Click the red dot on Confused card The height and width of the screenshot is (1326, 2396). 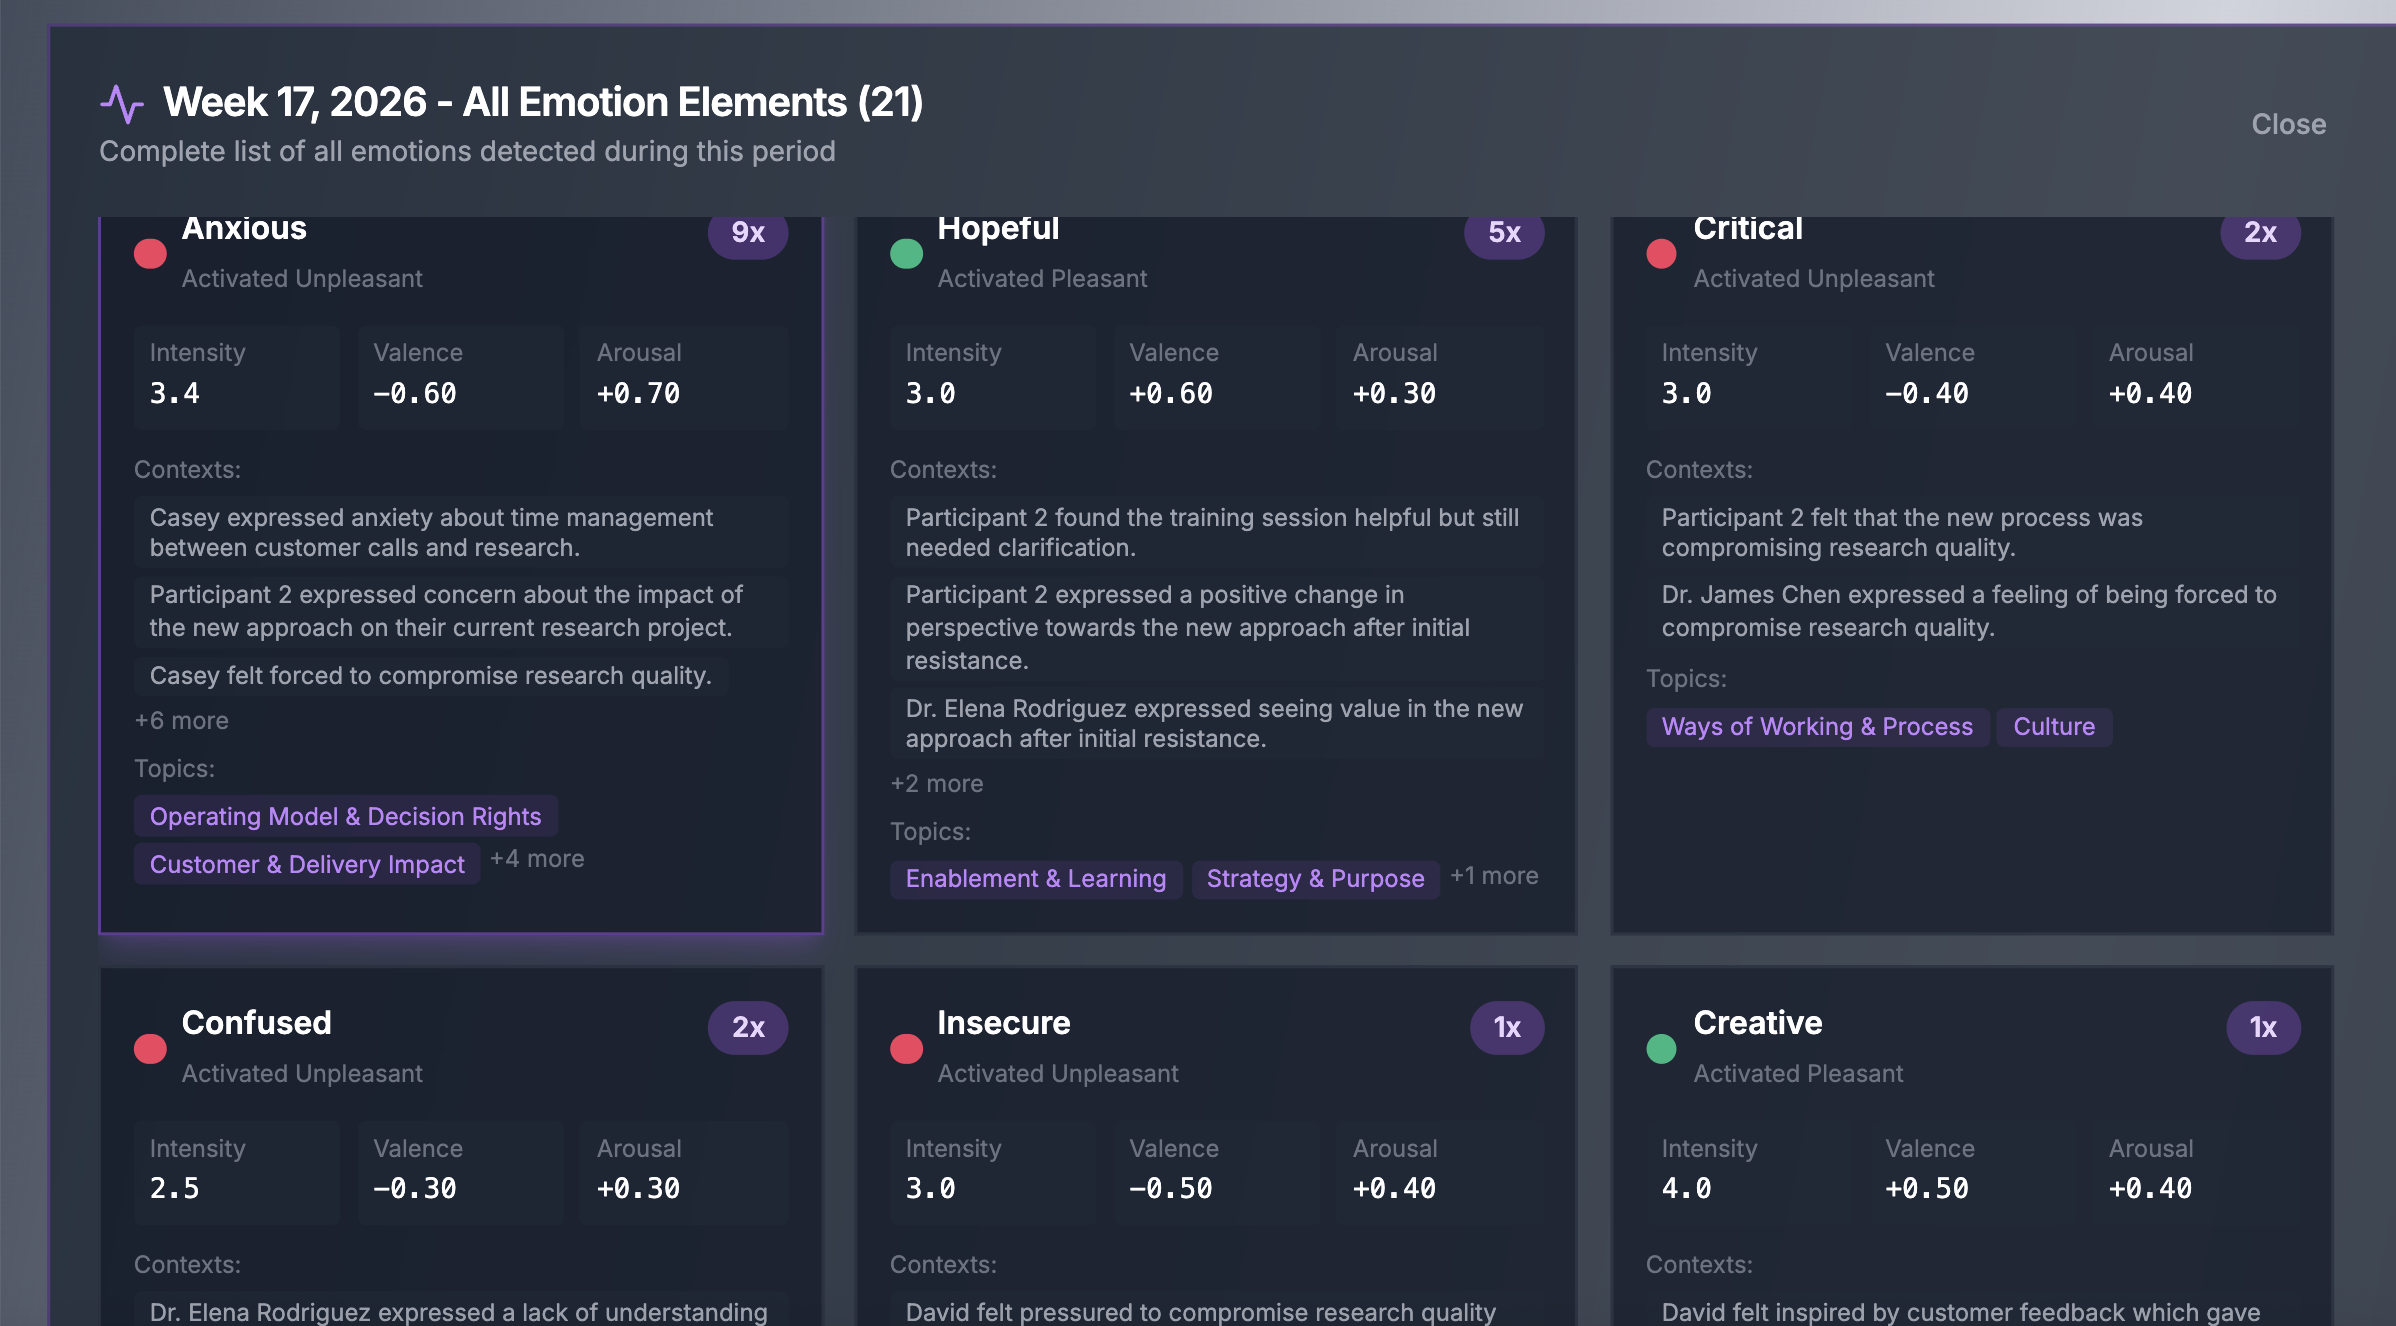click(x=150, y=1048)
